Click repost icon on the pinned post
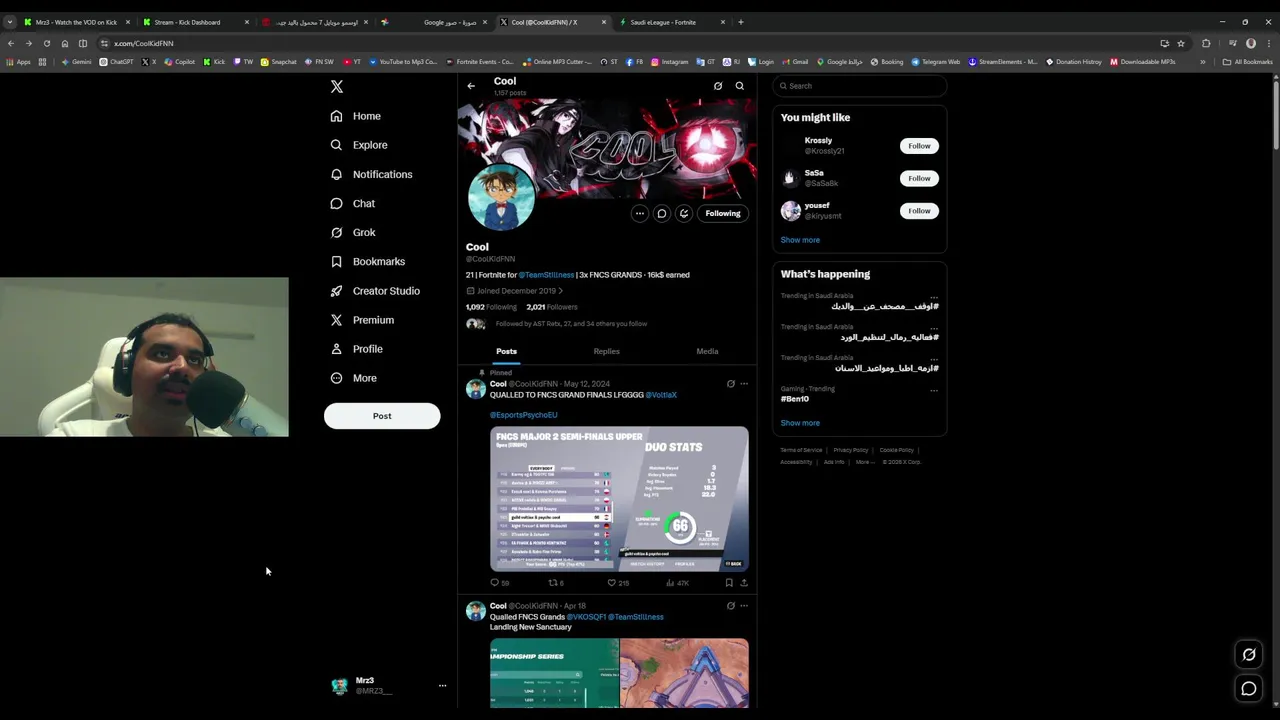This screenshot has height=720, width=1280. [x=553, y=582]
